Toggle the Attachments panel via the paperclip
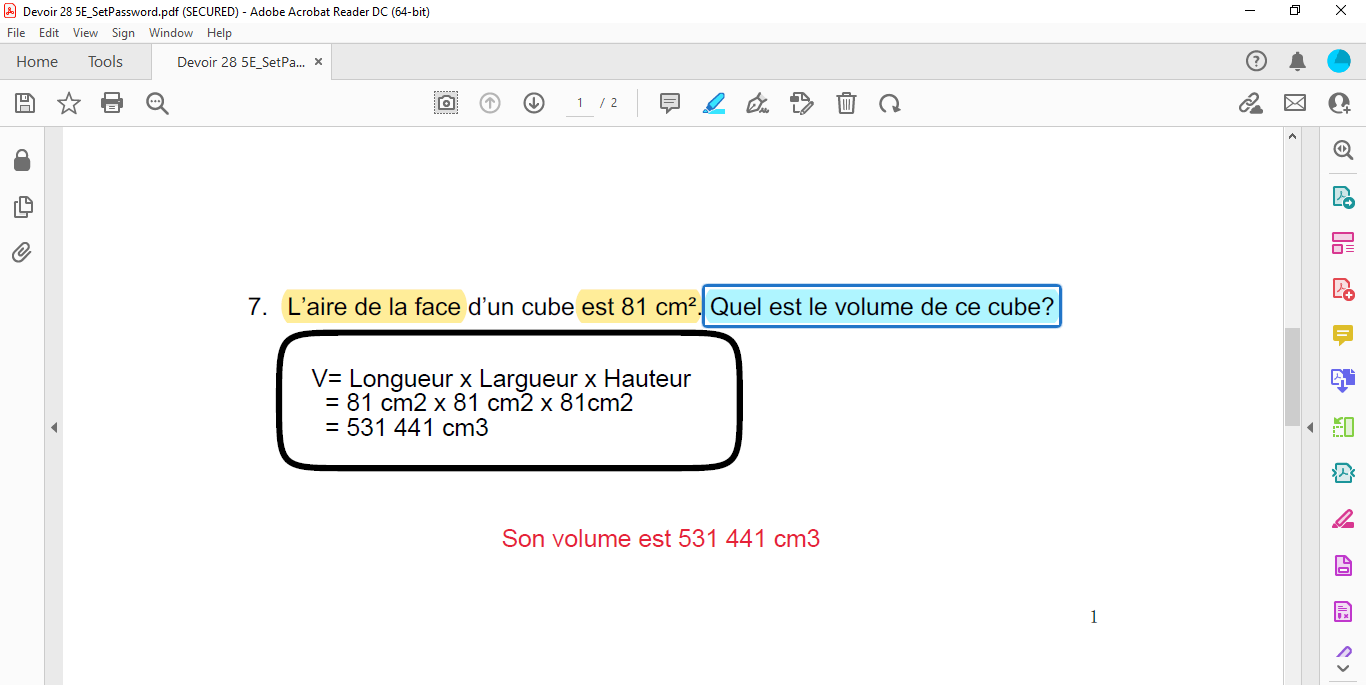This screenshot has width=1366, height=685. coord(21,252)
